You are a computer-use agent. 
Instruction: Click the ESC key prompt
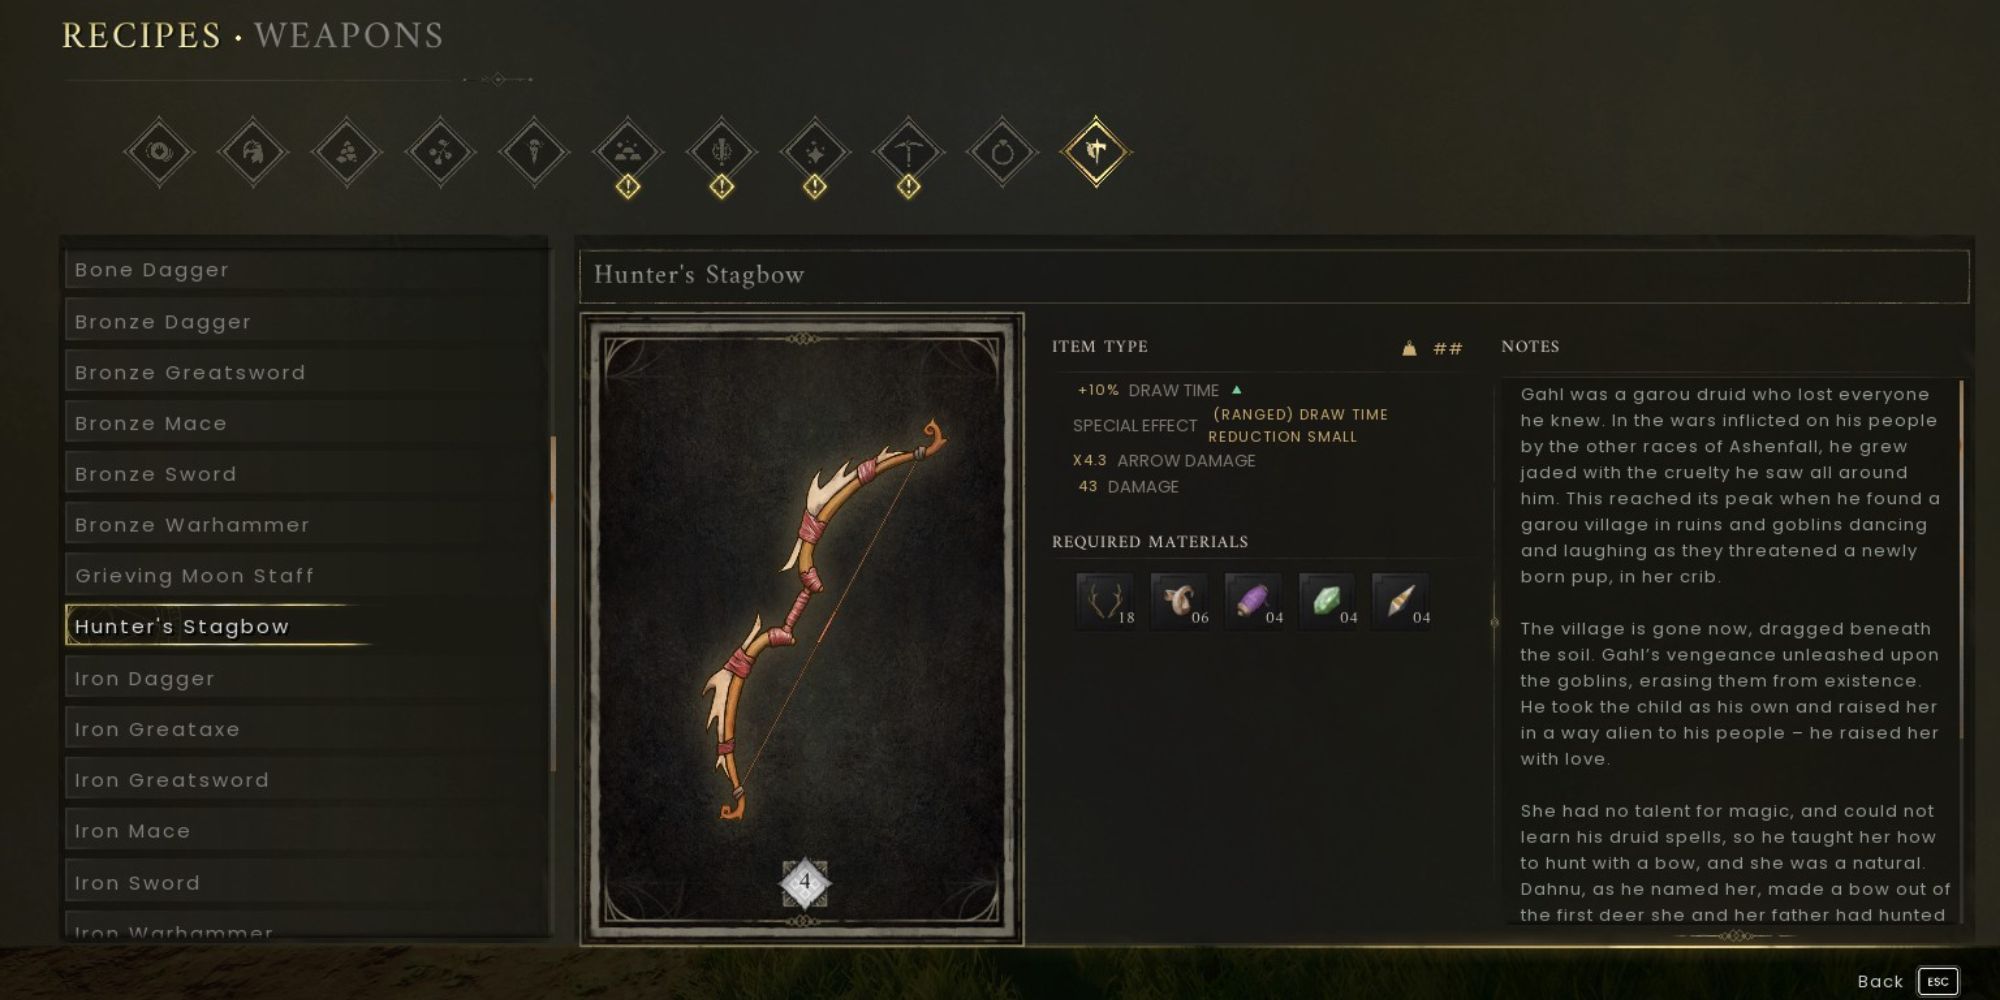click(x=1938, y=982)
